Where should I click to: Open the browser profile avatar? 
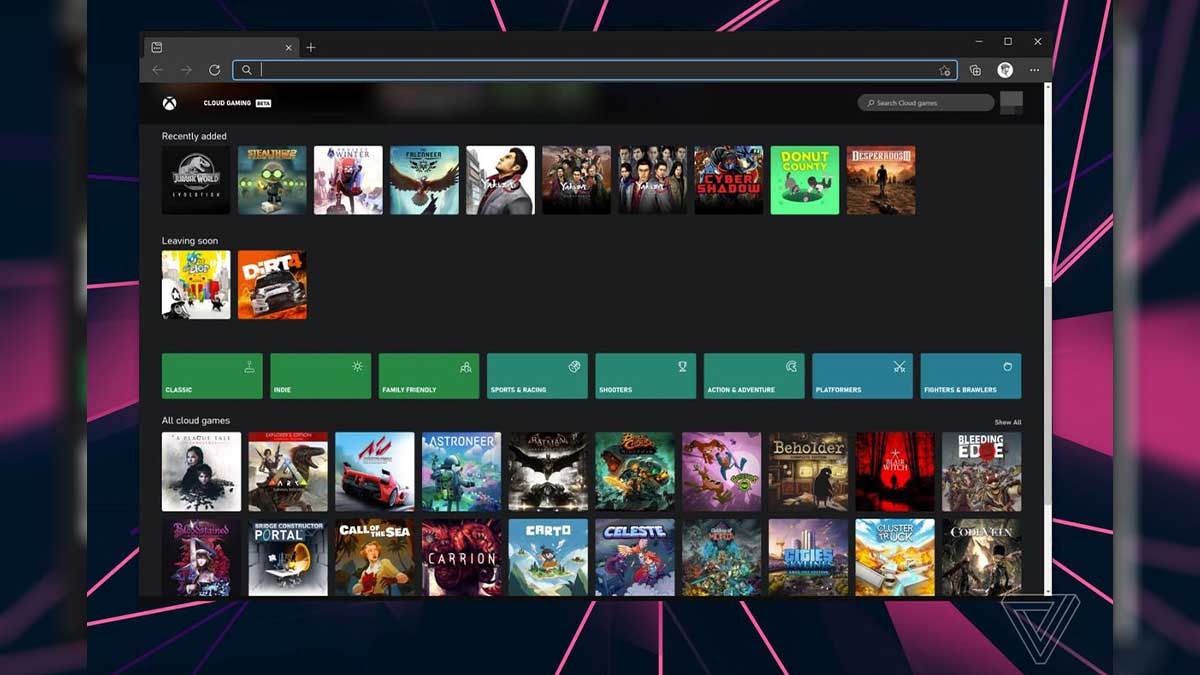pyautogui.click(x=1005, y=70)
